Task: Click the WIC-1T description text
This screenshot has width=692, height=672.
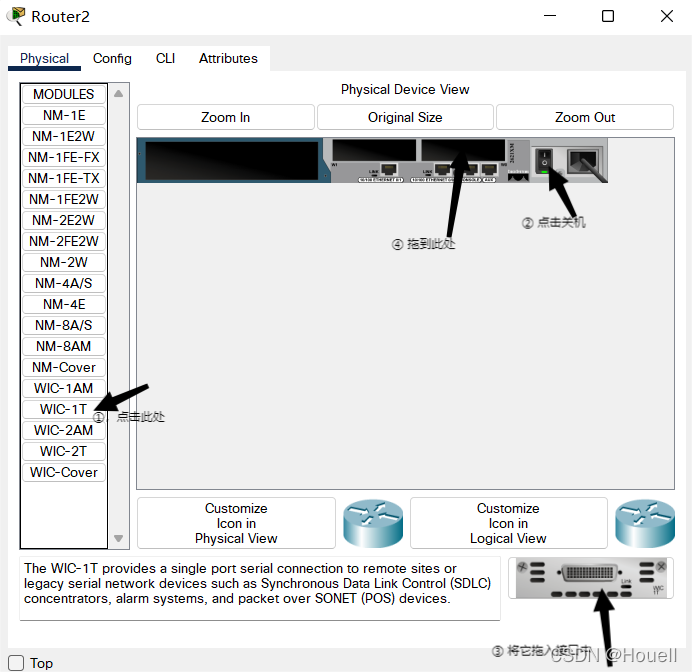Action: 257,583
